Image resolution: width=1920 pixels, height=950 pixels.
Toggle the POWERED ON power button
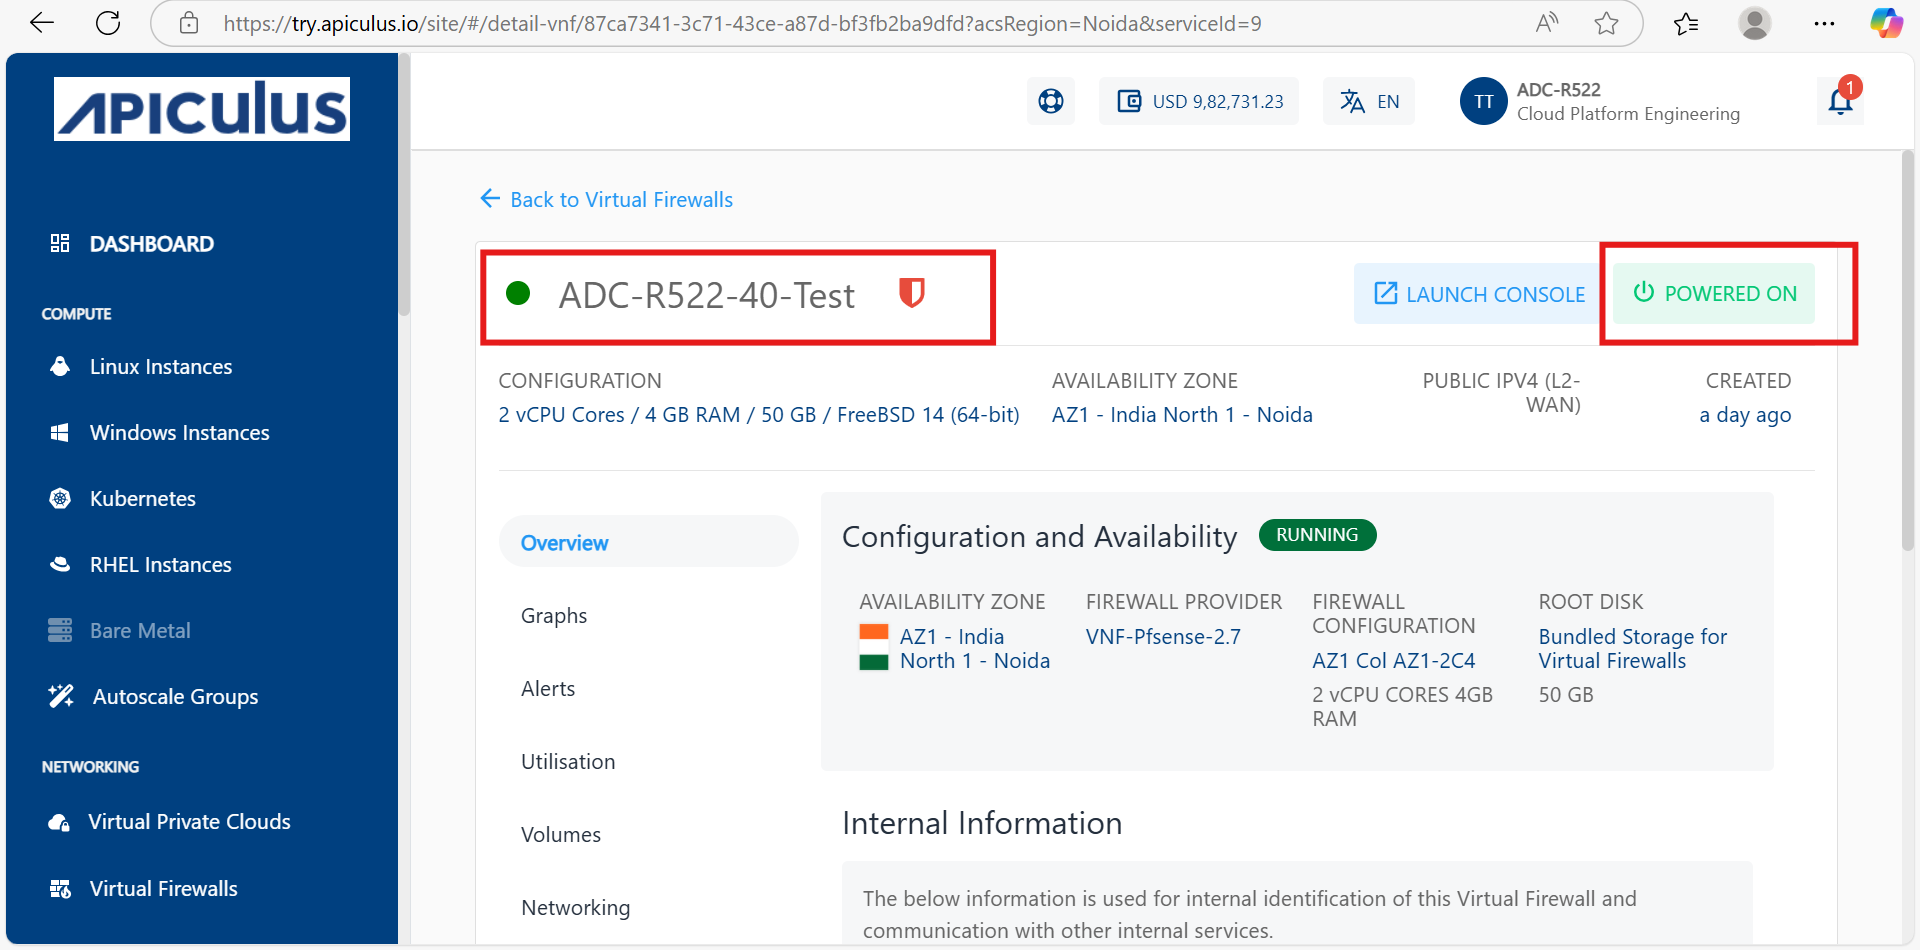click(x=1714, y=293)
